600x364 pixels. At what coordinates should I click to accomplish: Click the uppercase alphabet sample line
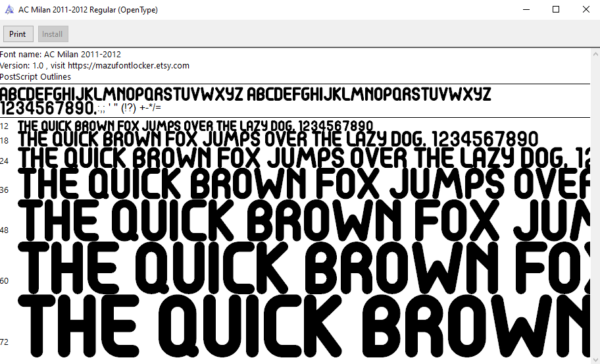pos(245,94)
